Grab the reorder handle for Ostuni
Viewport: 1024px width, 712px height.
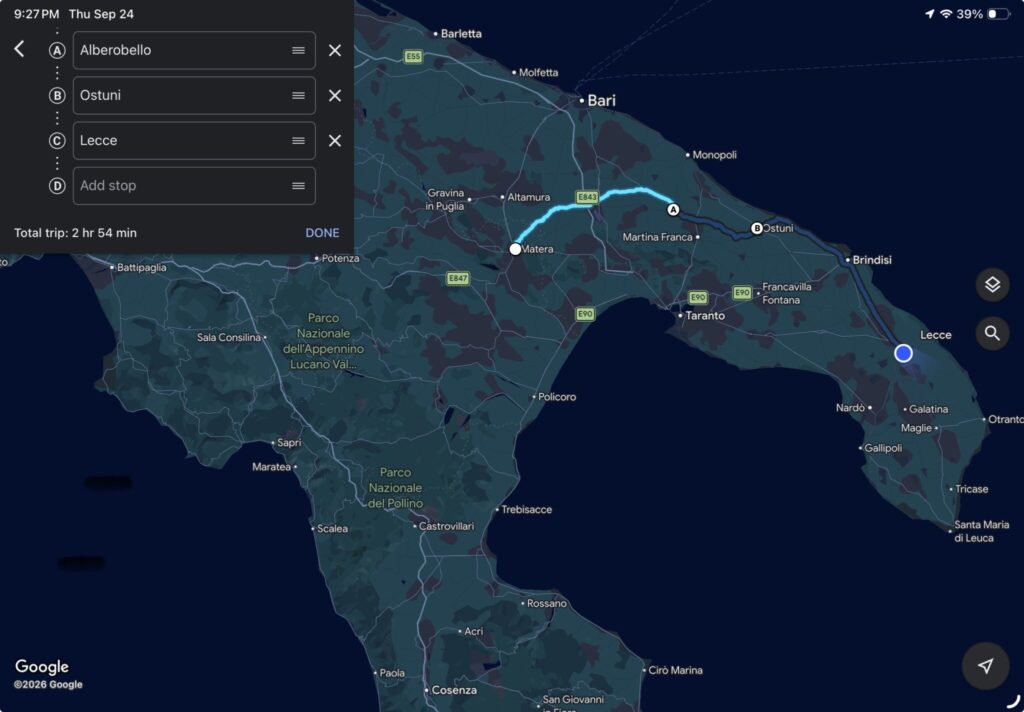298,95
